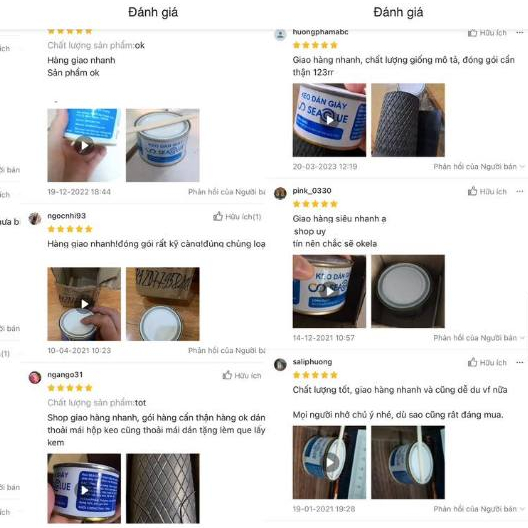This screenshot has height=528, width=528.
Task: Expand seller response dated 20-03-2023 12:19
Action: [x=478, y=166]
